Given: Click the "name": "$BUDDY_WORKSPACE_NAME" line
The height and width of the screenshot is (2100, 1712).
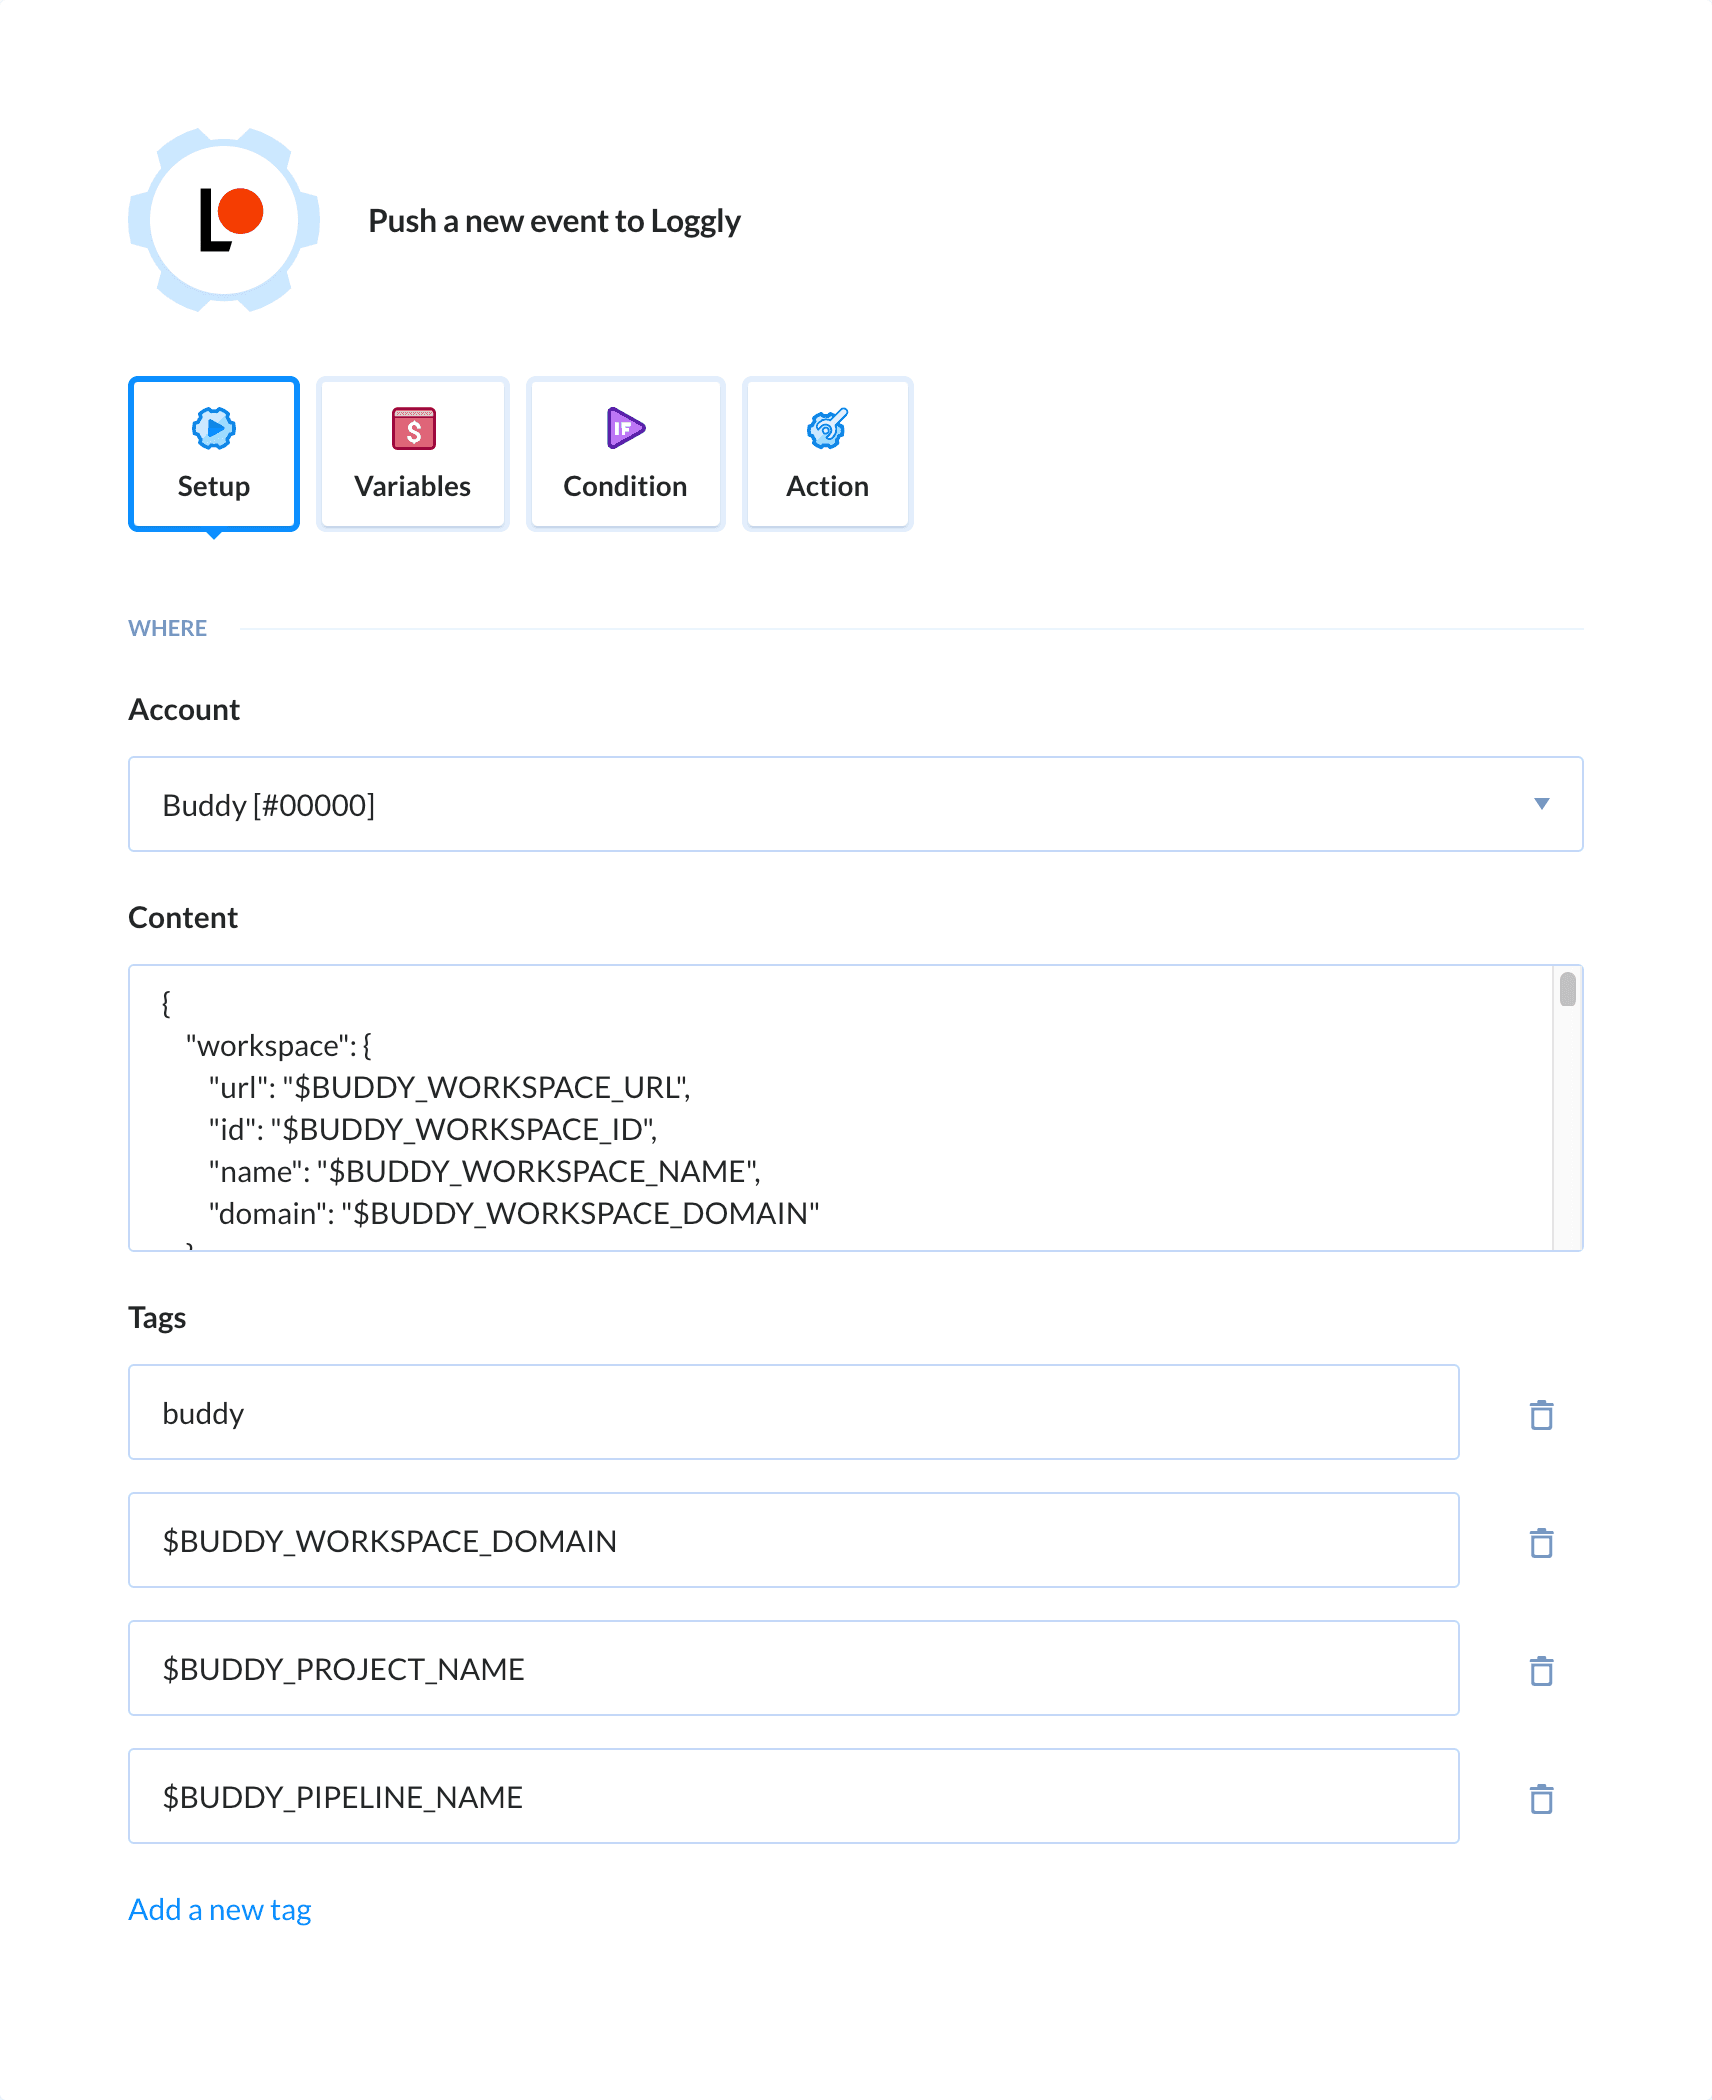Looking at the screenshot, I should pyautogui.click(x=484, y=1171).
